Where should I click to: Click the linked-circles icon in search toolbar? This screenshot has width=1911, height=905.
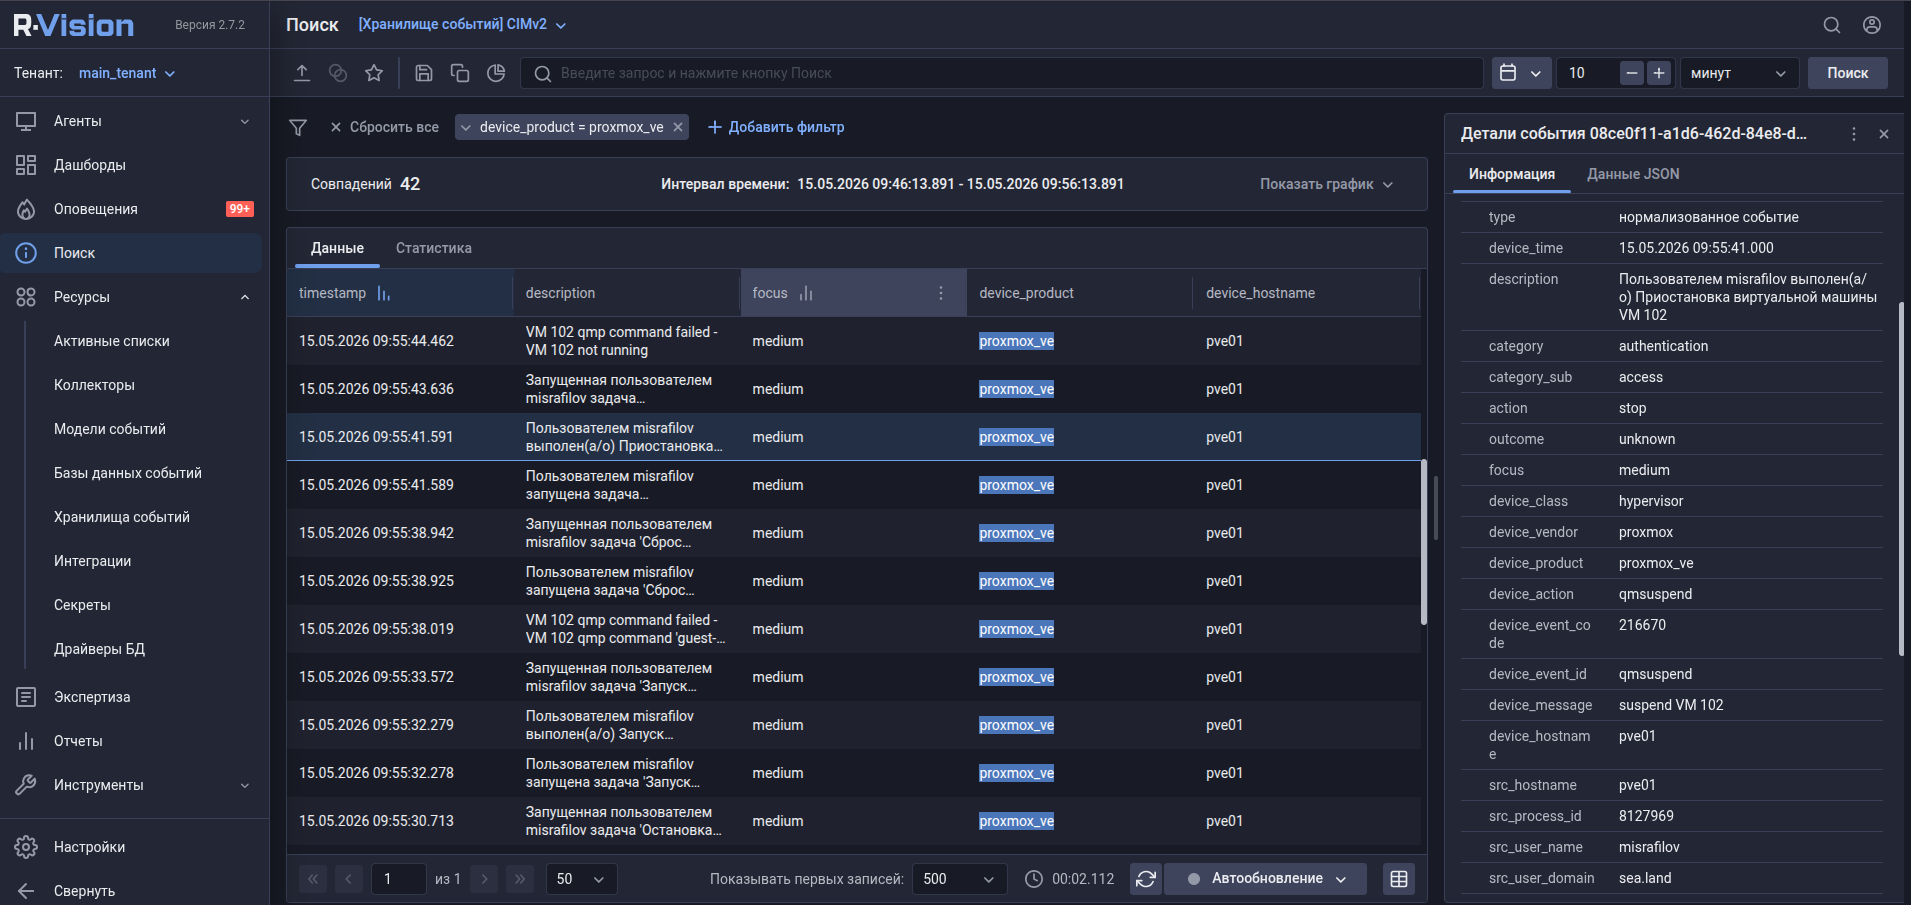pyautogui.click(x=338, y=73)
